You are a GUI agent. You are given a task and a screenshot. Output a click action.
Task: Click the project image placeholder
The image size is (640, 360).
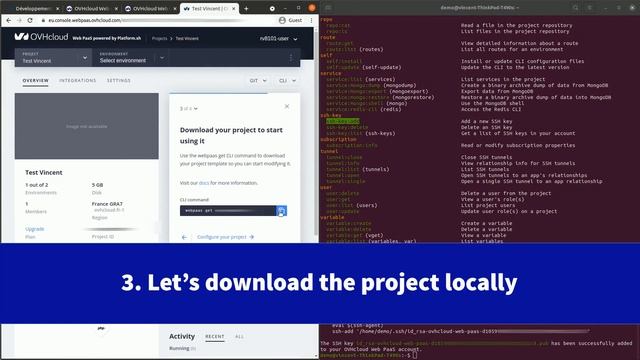click(87, 126)
